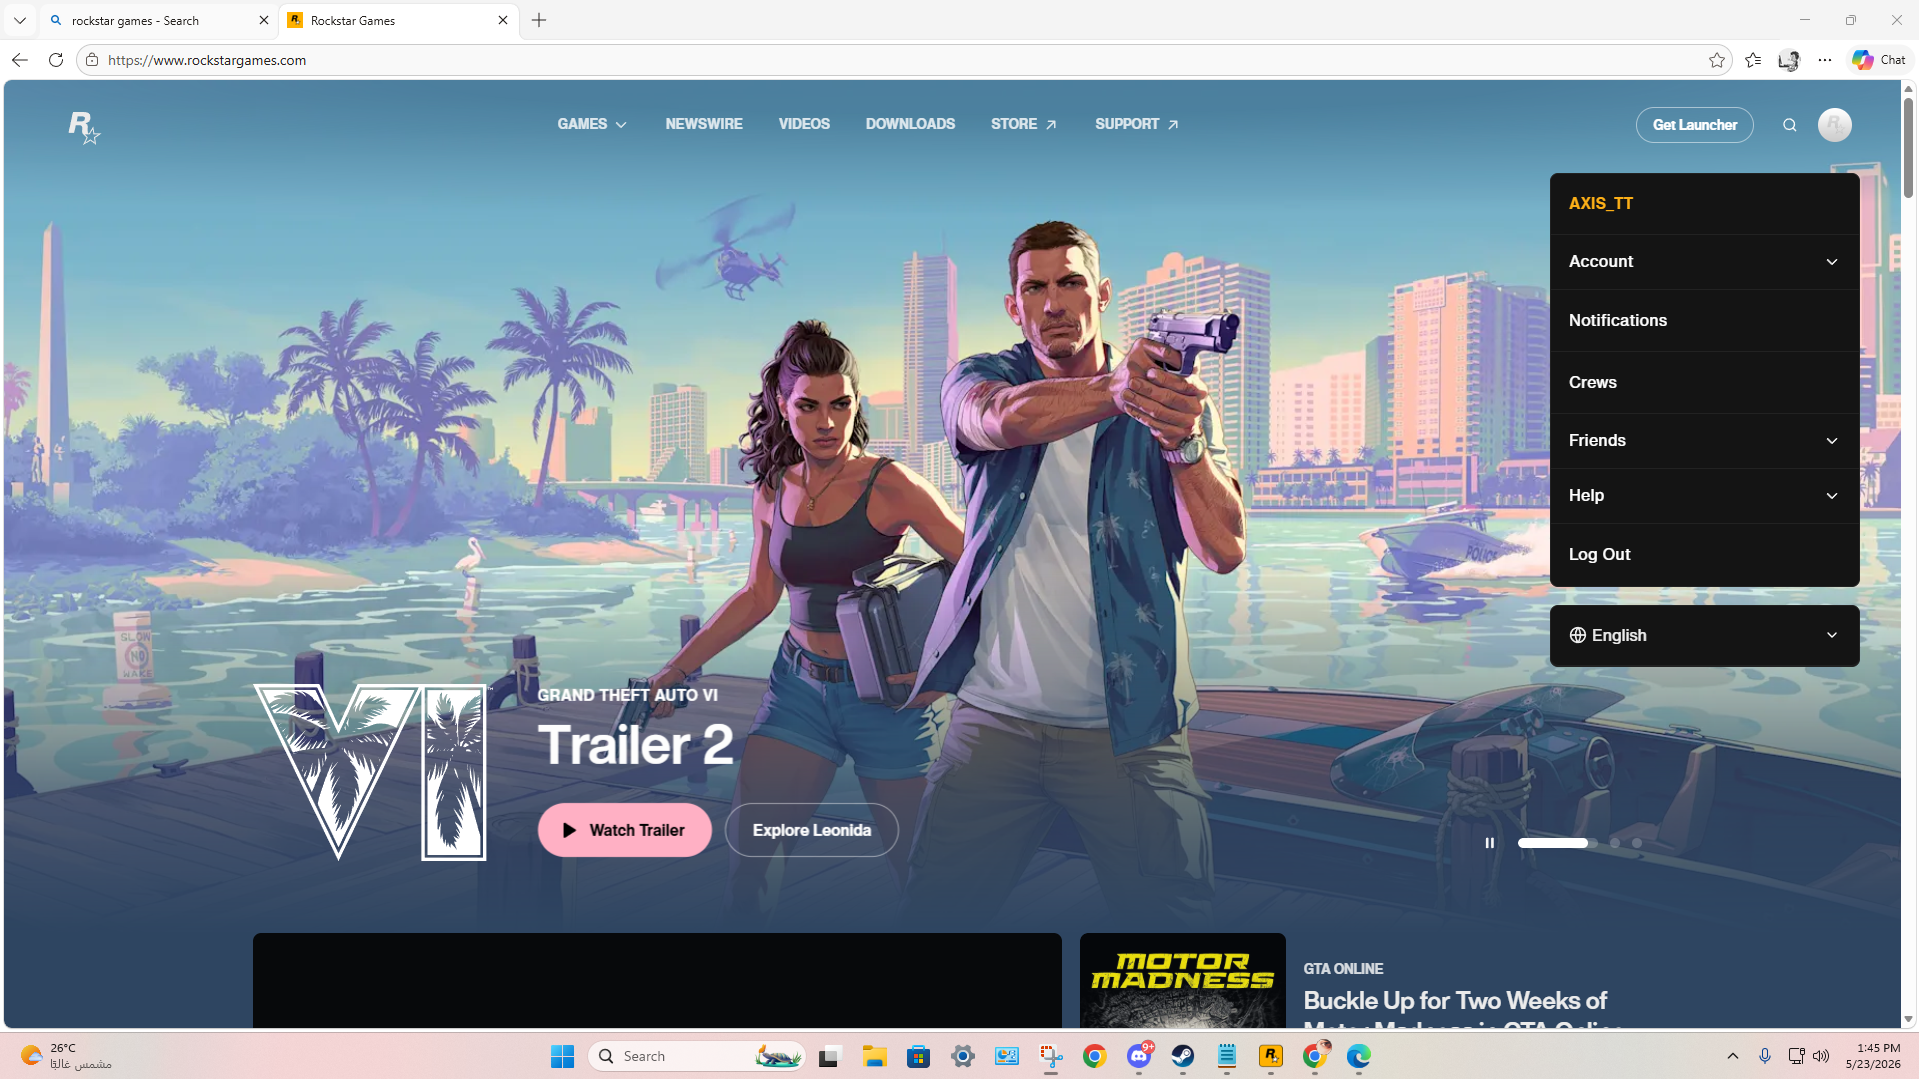
Task: Select the second carousel slide dot
Action: pyautogui.click(x=1615, y=843)
